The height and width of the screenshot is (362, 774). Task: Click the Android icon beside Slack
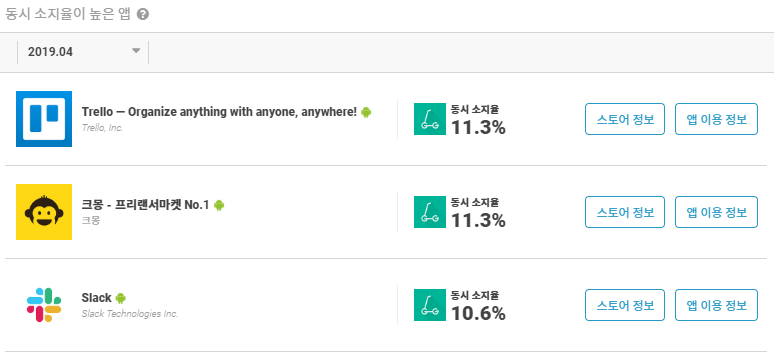[x=120, y=298]
